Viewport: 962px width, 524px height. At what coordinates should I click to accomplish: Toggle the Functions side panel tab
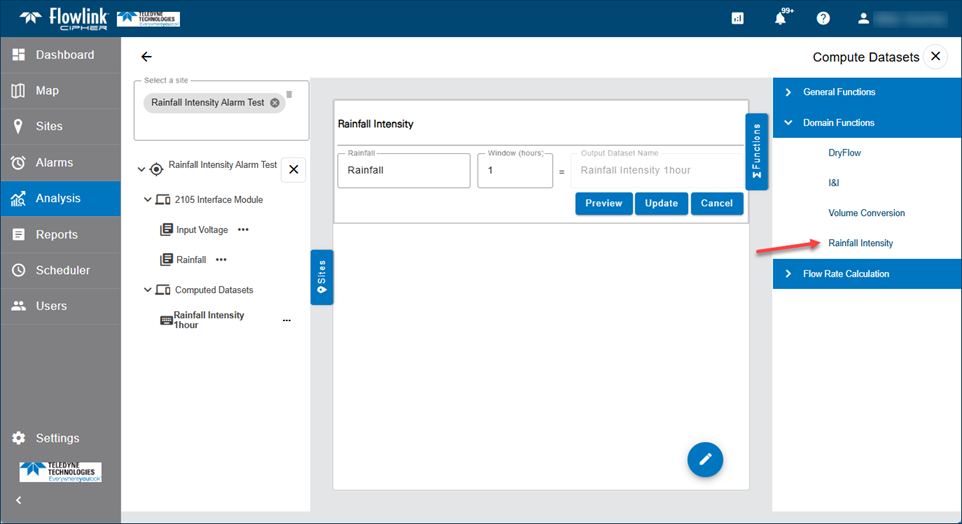[756, 151]
